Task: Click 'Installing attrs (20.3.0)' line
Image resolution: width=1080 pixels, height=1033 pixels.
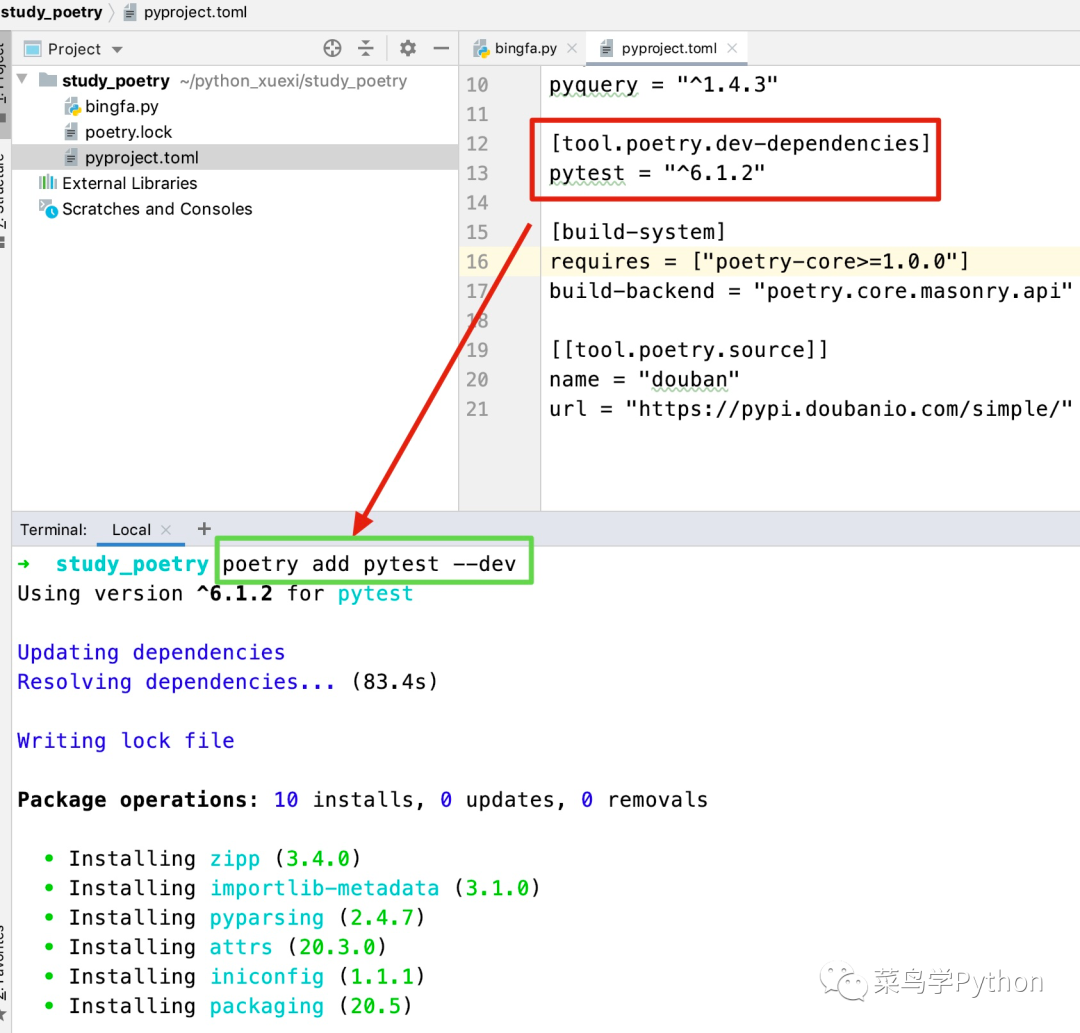Action: 227,948
